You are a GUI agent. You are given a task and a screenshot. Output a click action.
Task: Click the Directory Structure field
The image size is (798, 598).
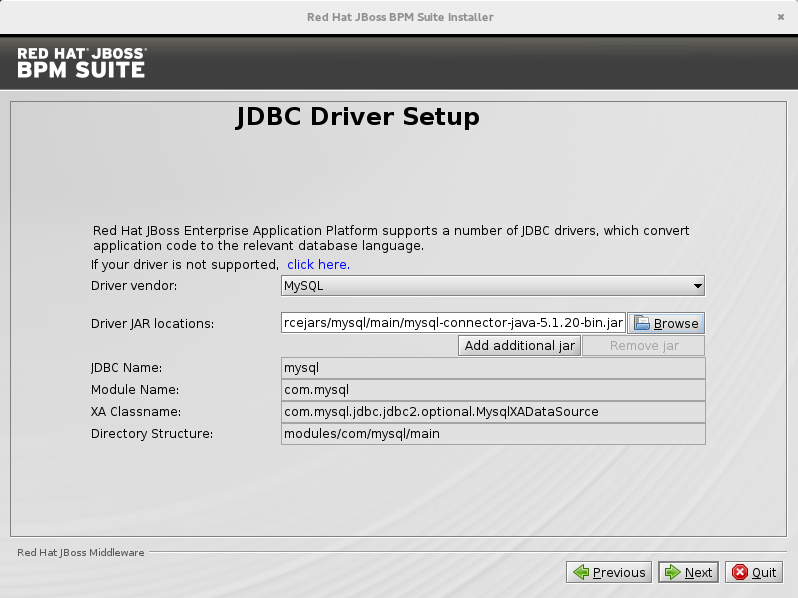click(x=493, y=434)
